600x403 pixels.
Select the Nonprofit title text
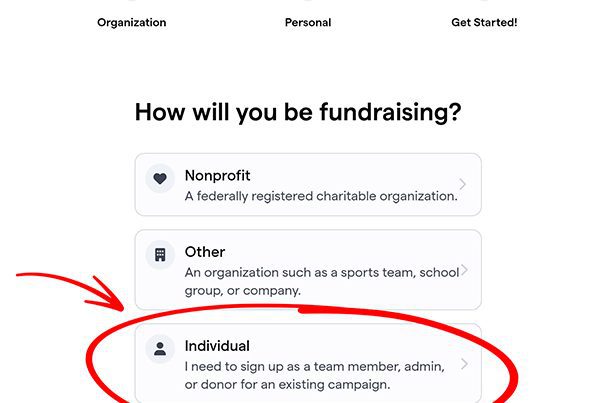[217, 176]
